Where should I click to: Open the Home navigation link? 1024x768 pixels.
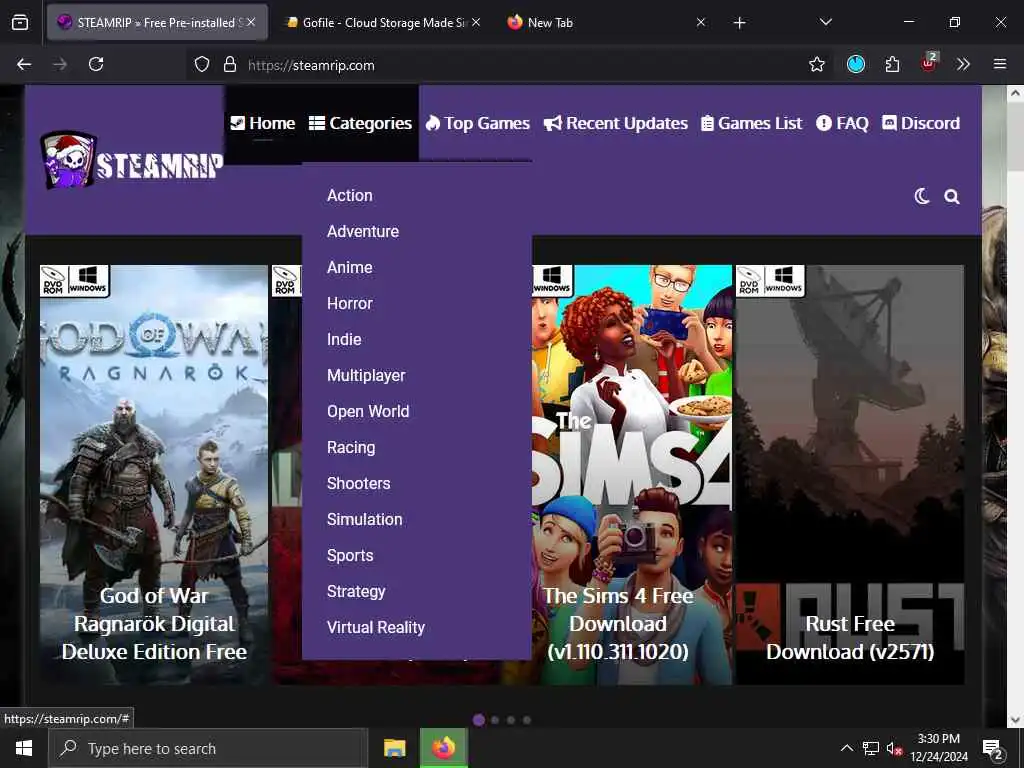pyautogui.click(x=263, y=123)
